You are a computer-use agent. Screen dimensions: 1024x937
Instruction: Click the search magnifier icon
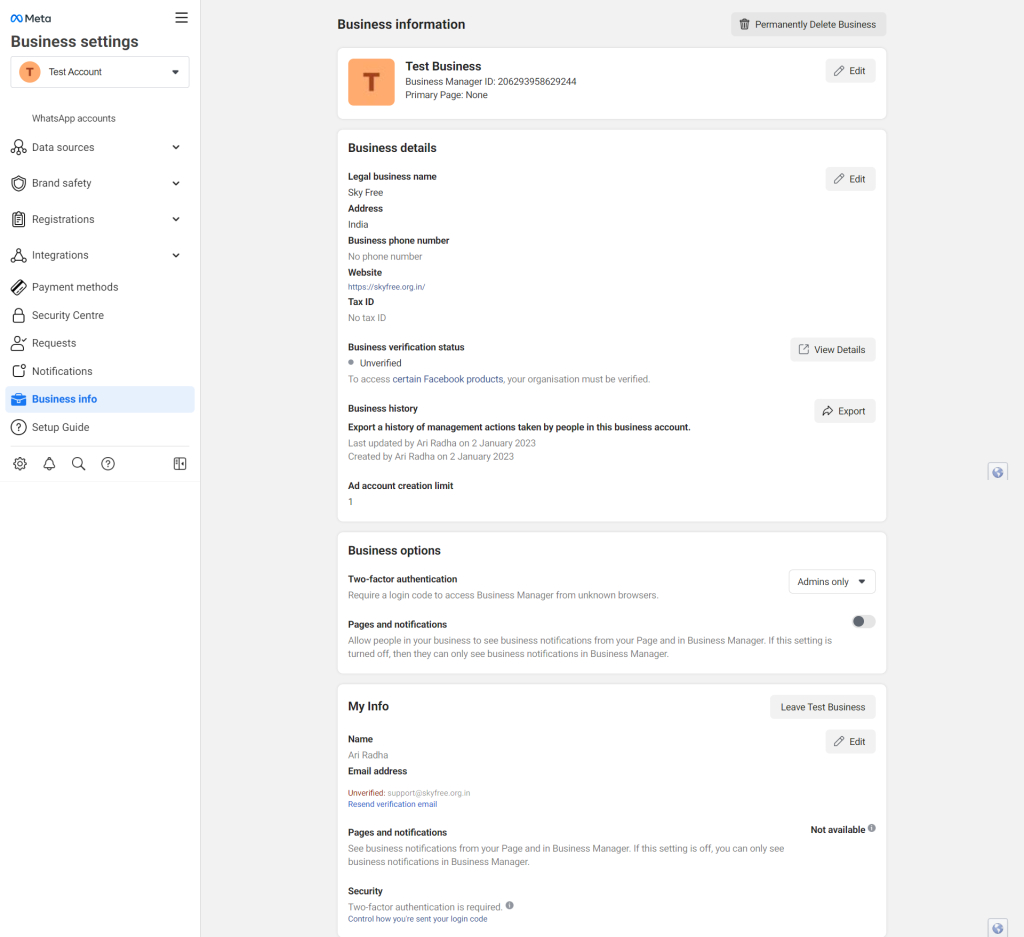pos(78,464)
